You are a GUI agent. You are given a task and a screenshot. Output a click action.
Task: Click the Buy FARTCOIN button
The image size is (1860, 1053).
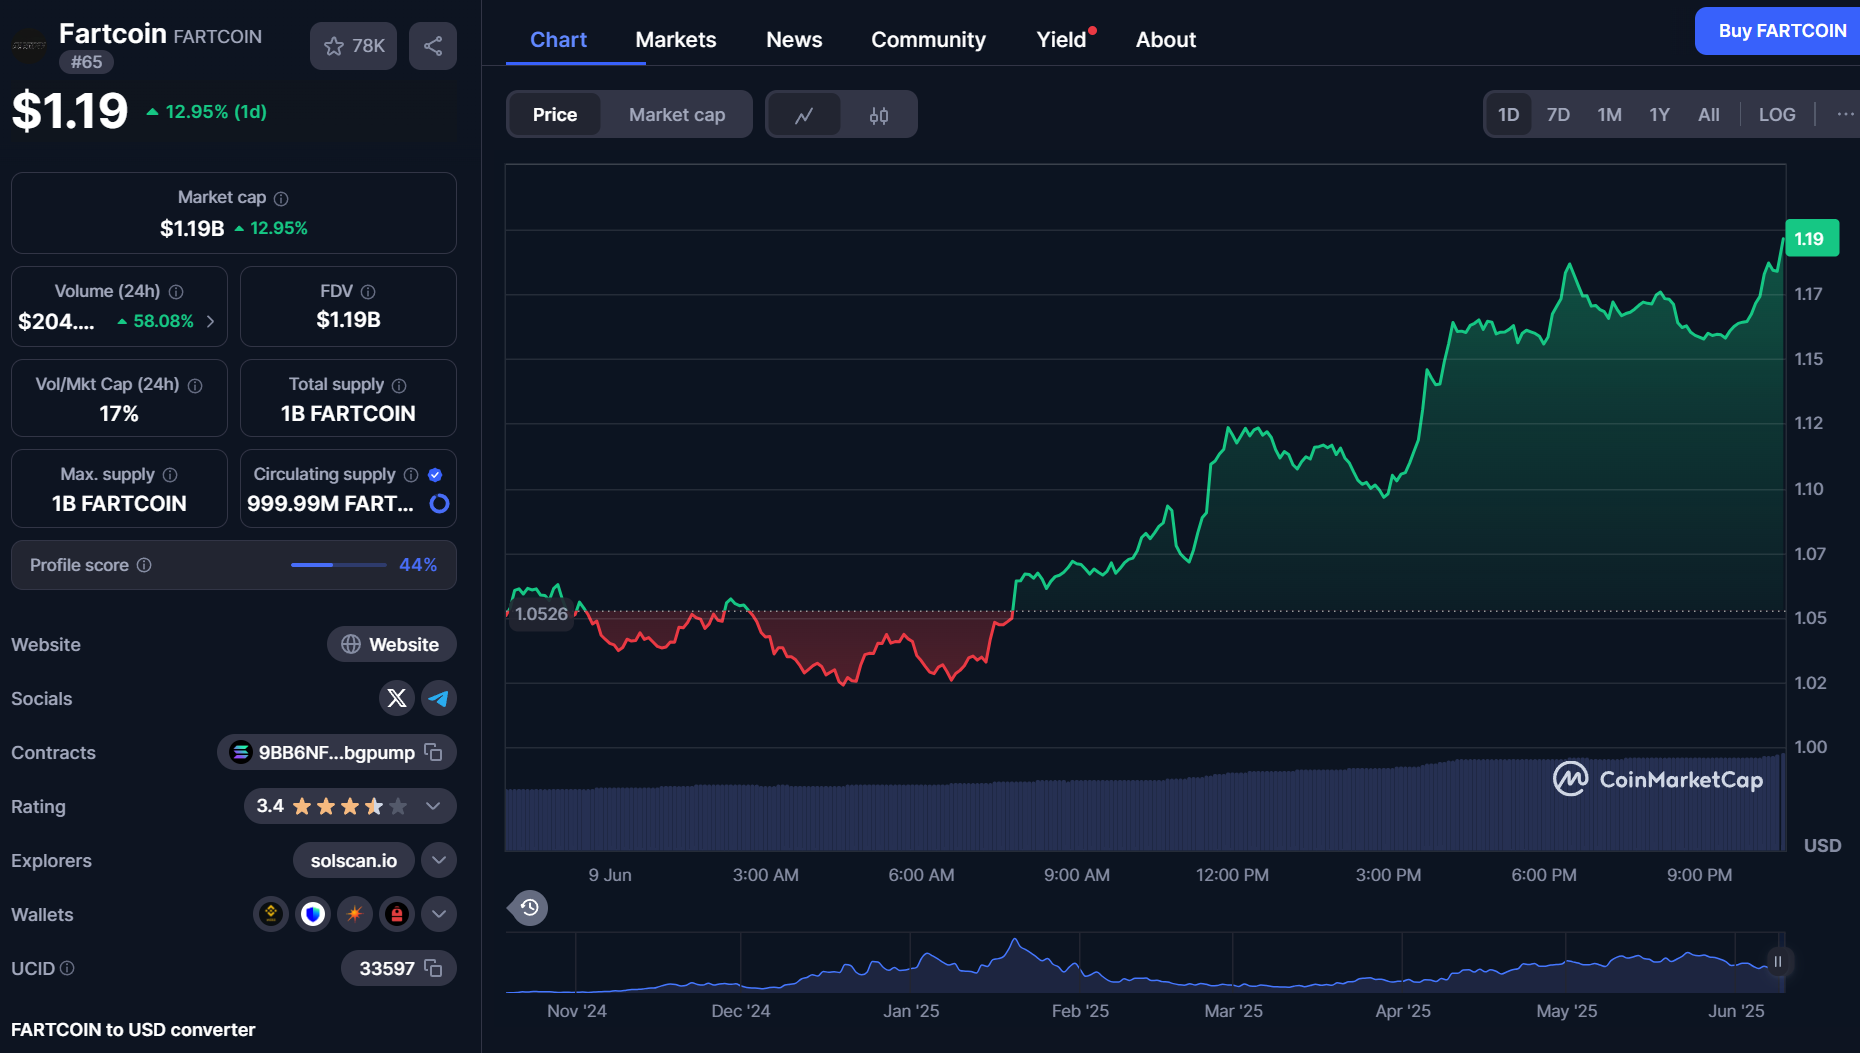click(1780, 31)
